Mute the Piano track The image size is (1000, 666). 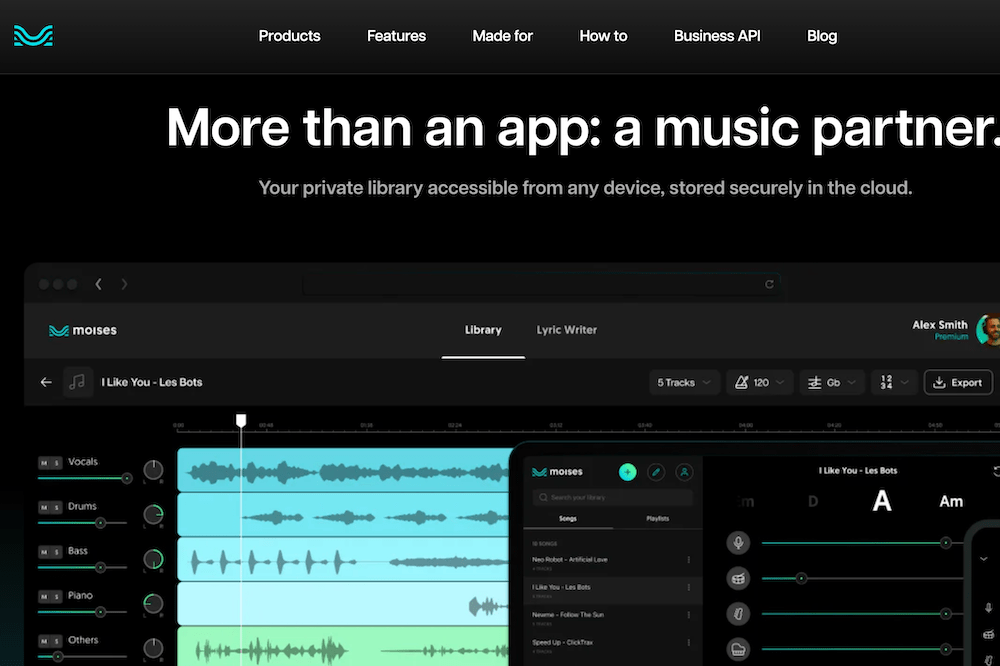(44, 596)
